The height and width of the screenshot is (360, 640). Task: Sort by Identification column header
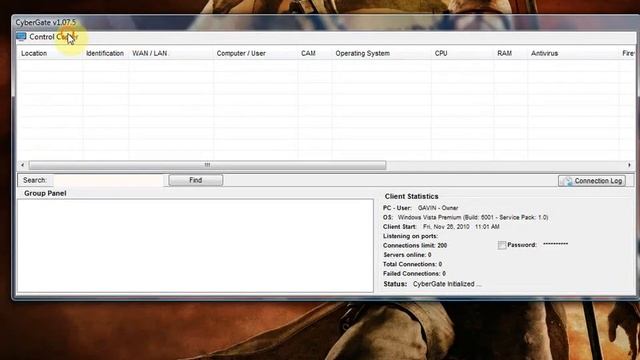pyautogui.click(x=105, y=53)
